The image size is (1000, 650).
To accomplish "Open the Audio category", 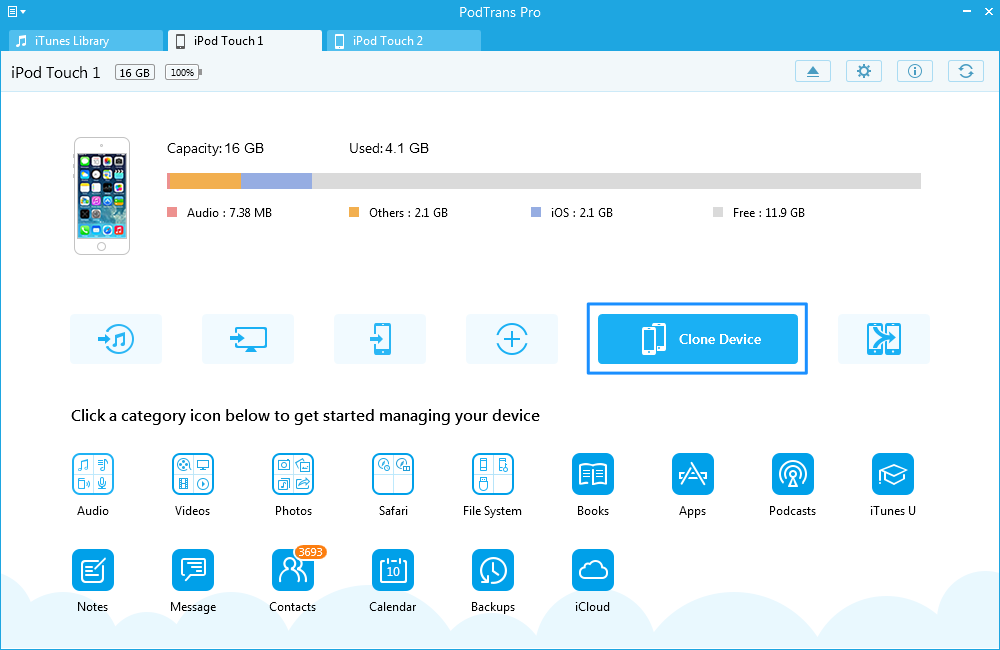I will 92,474.
